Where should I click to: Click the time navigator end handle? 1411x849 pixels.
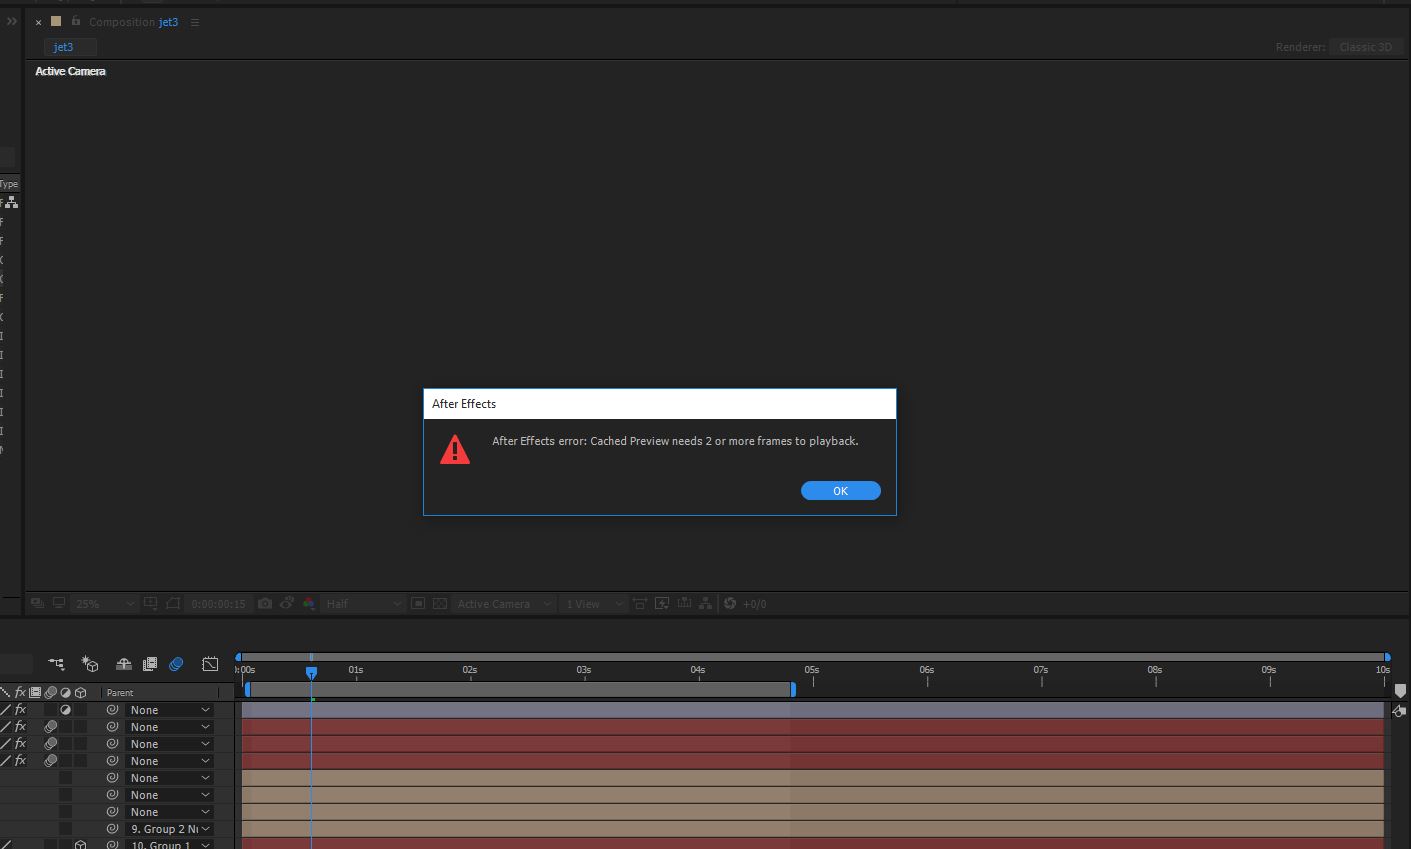[1387, 657]
